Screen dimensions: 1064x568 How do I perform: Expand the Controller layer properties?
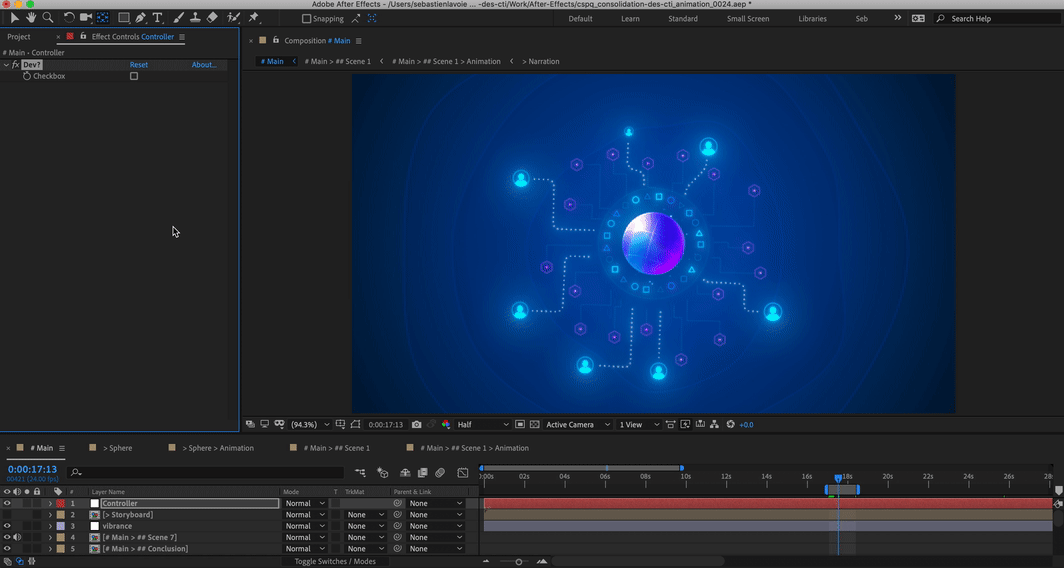50,504
